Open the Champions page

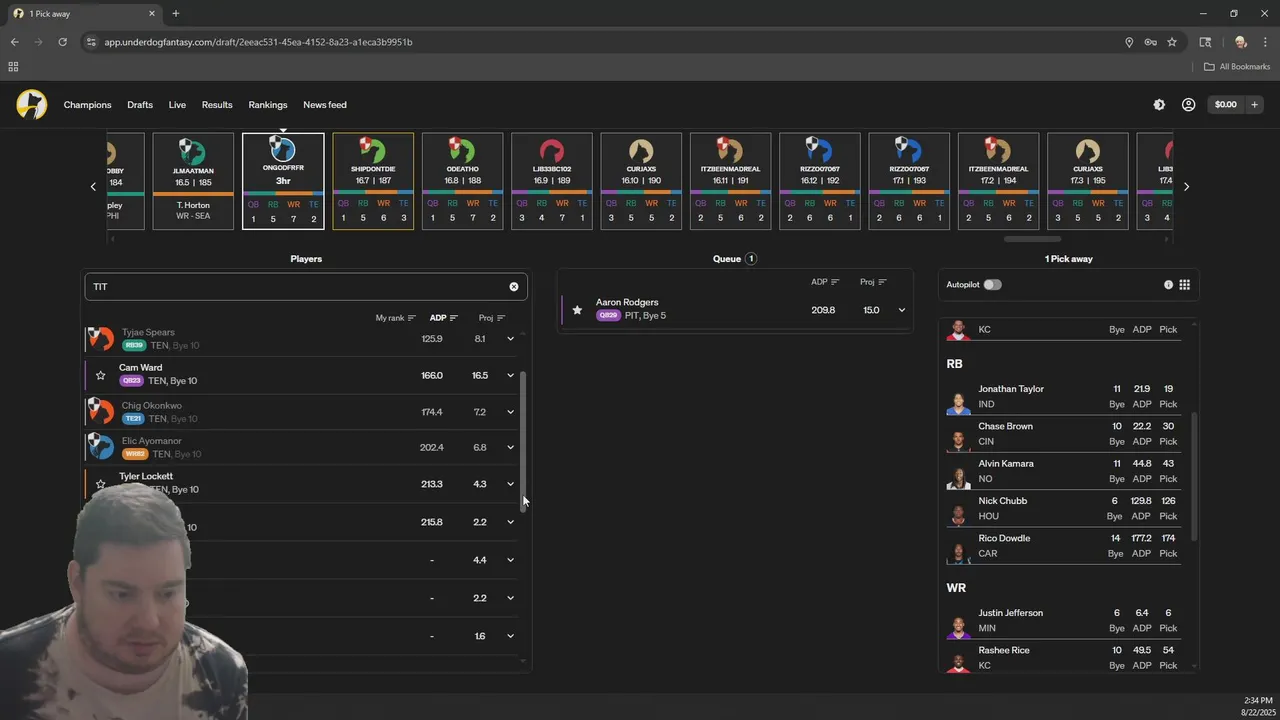(87, 105)
